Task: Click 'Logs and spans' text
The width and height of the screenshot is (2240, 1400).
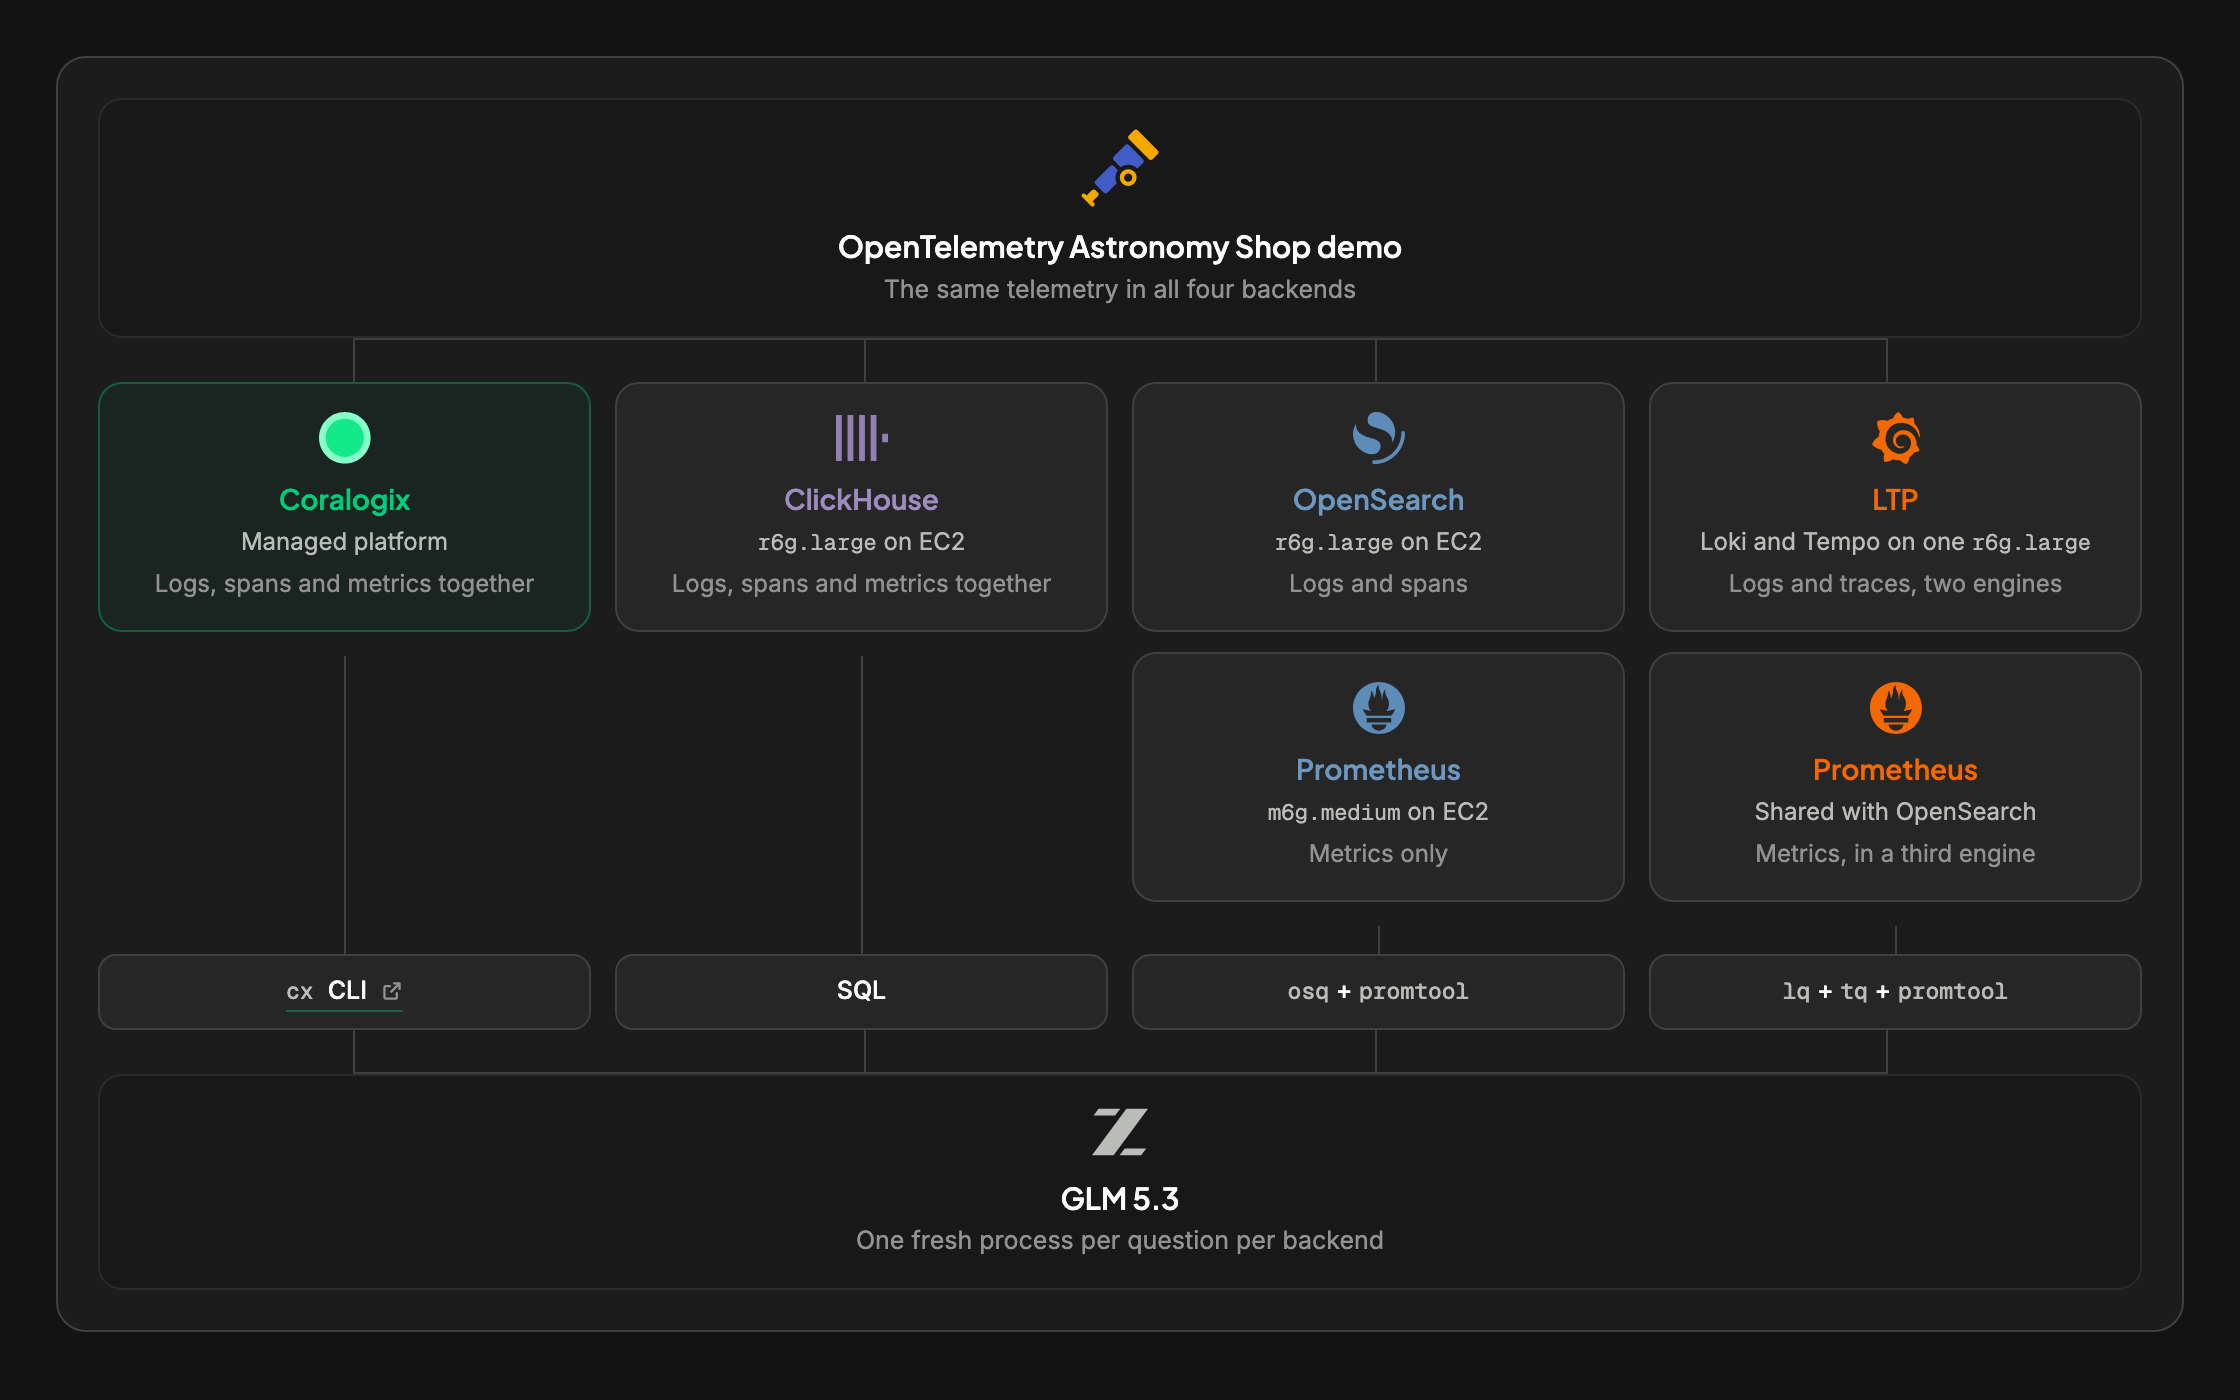Action: pos(1378,584)
